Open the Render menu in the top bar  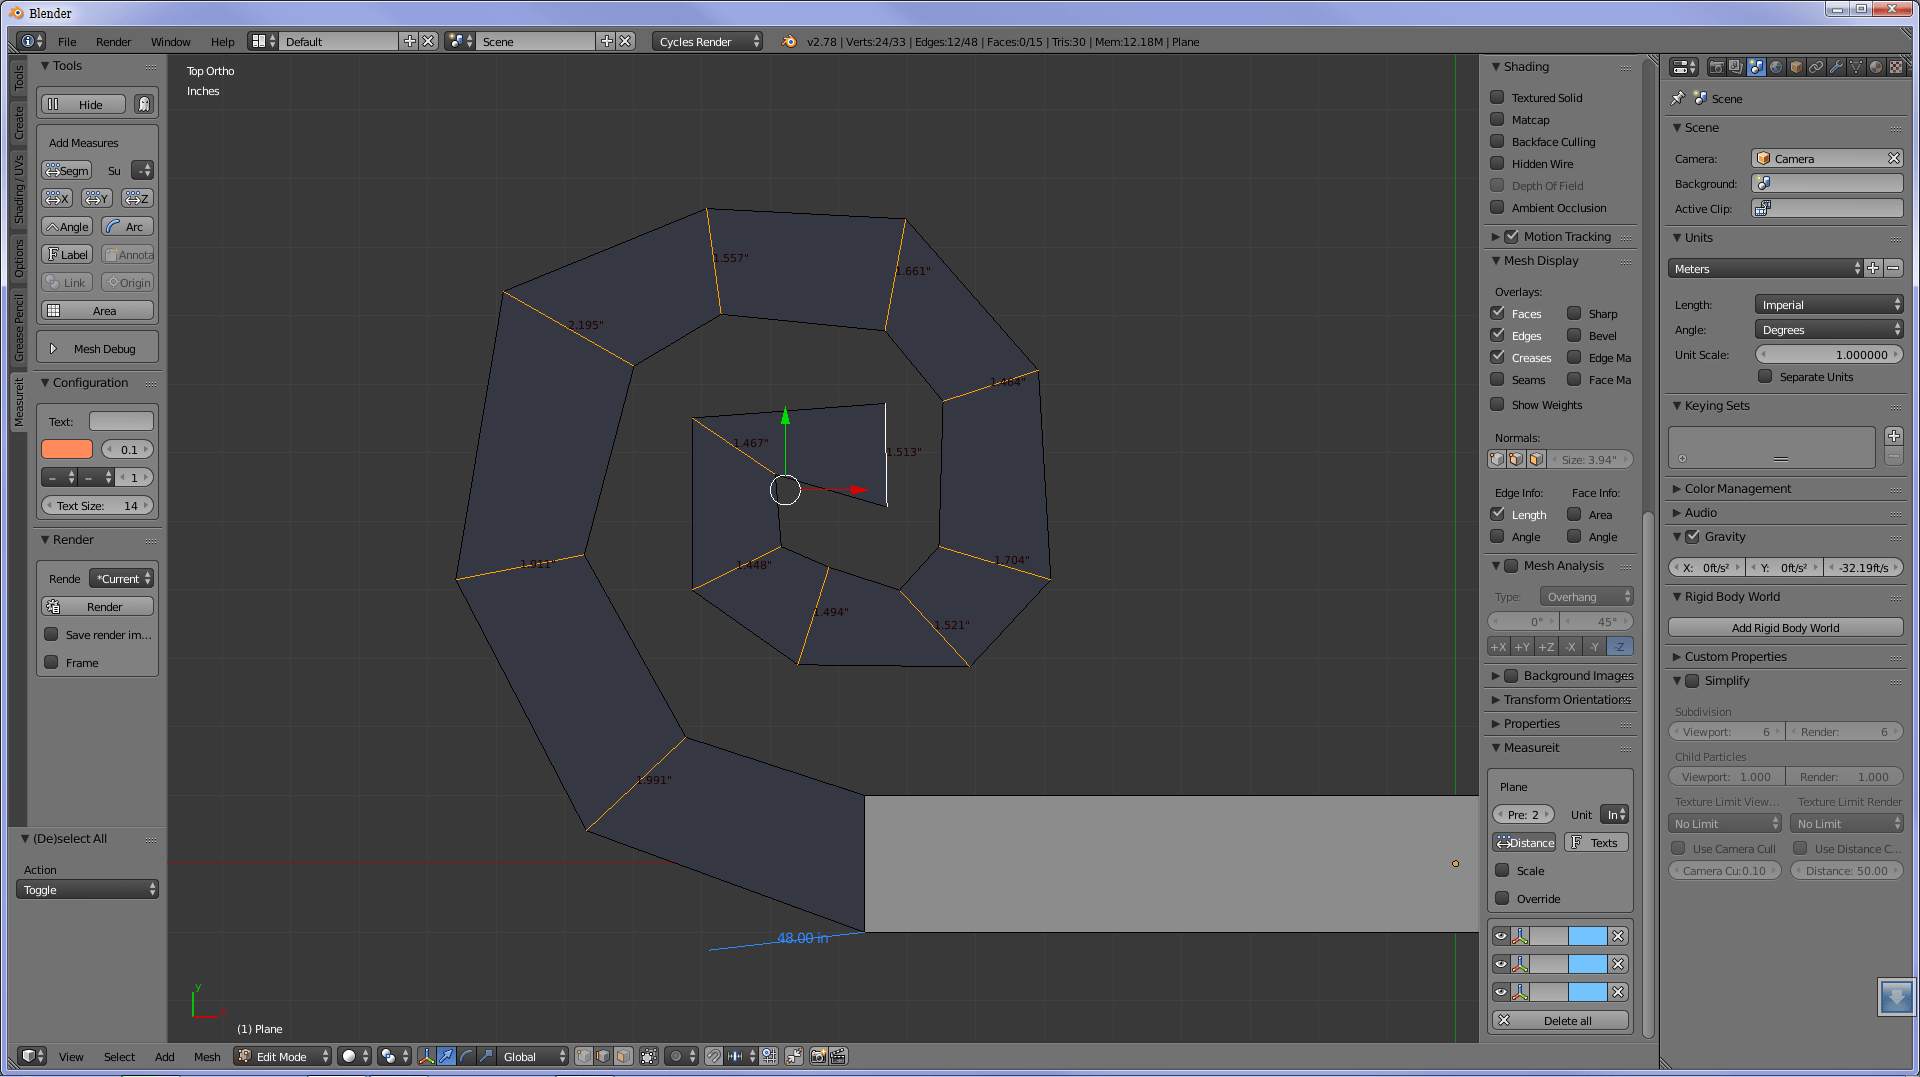[113, 41]
